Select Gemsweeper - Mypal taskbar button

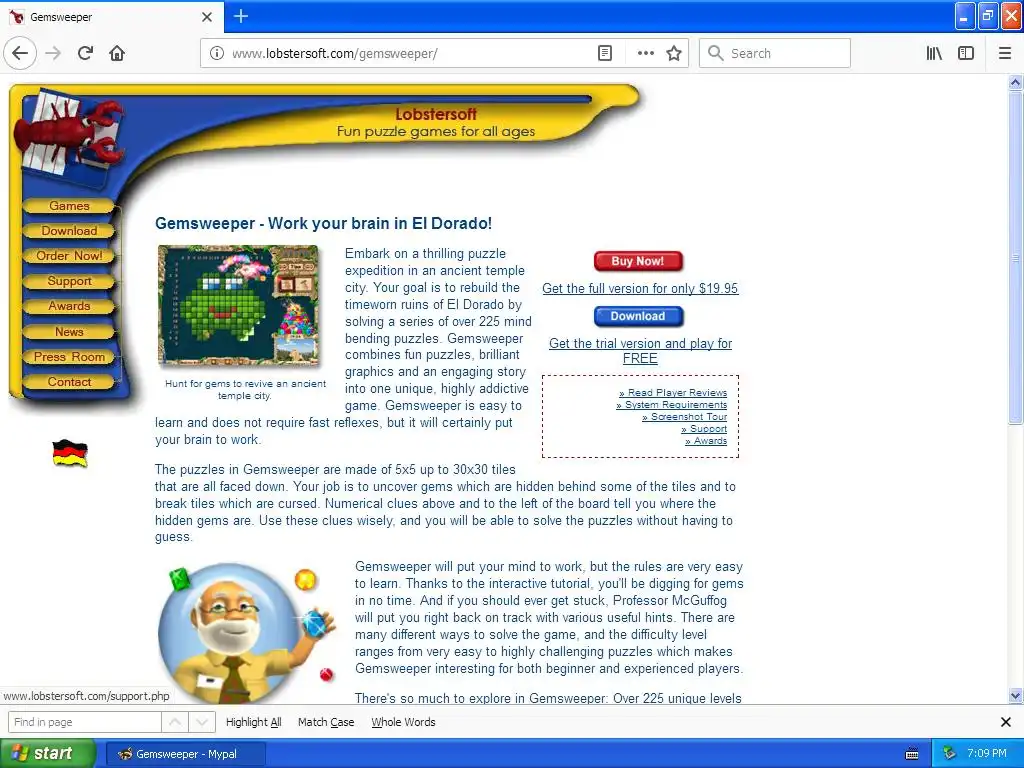coord(185,754)
